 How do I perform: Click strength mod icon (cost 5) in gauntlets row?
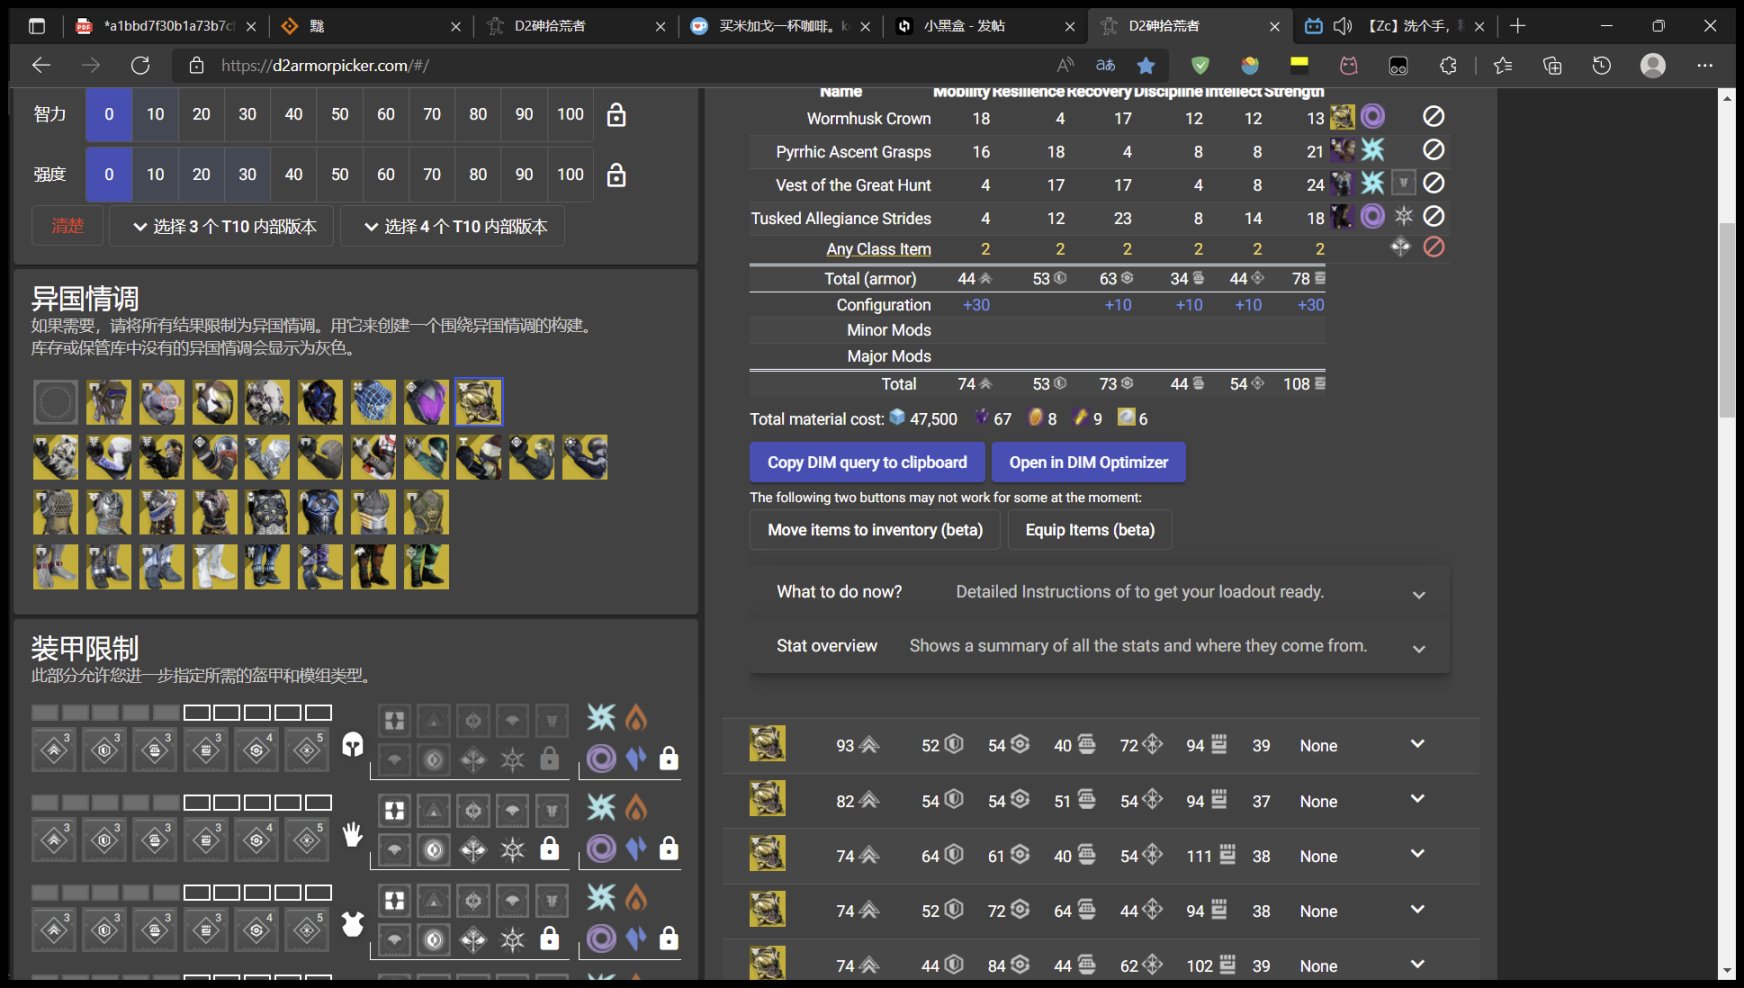pos(307,840)
